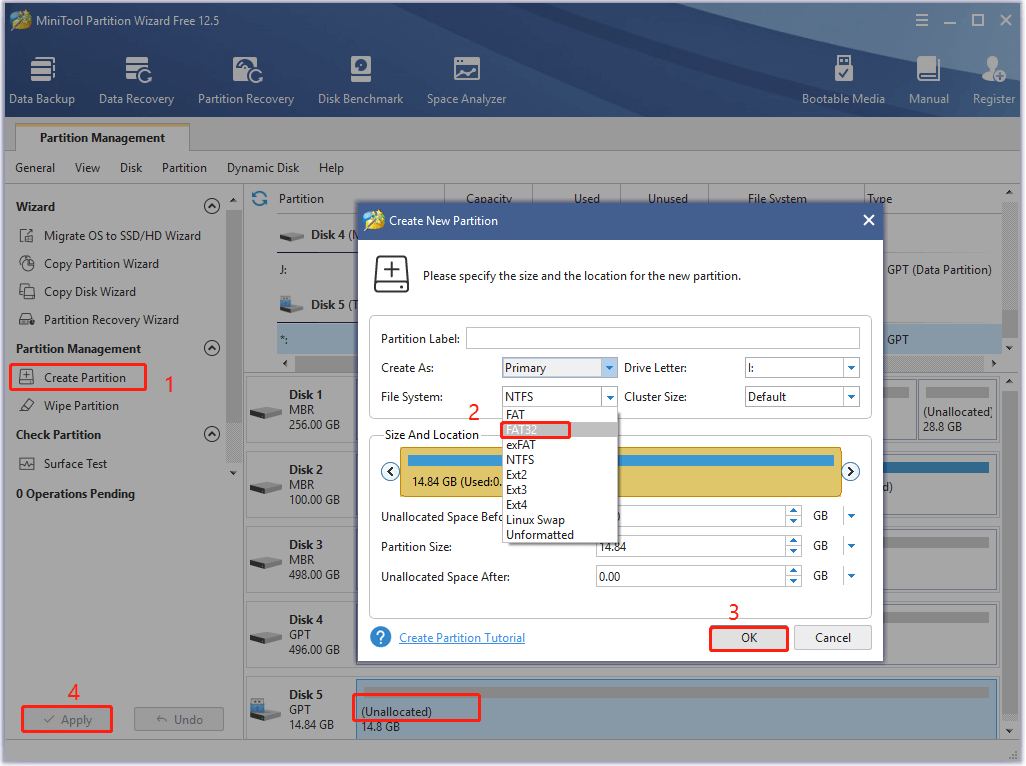
Task: Open the Disk menu
Action: tap(131, 168)
